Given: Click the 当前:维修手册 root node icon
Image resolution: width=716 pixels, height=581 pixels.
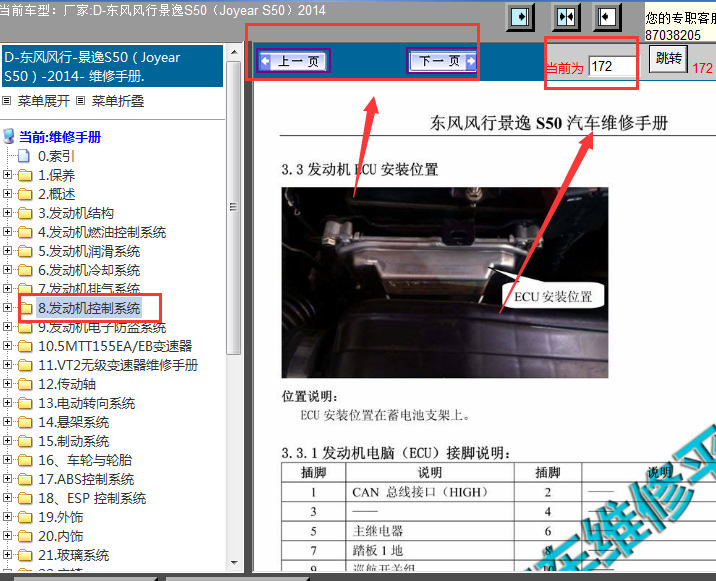Looking at the screenshot, I should coord(9,136).
